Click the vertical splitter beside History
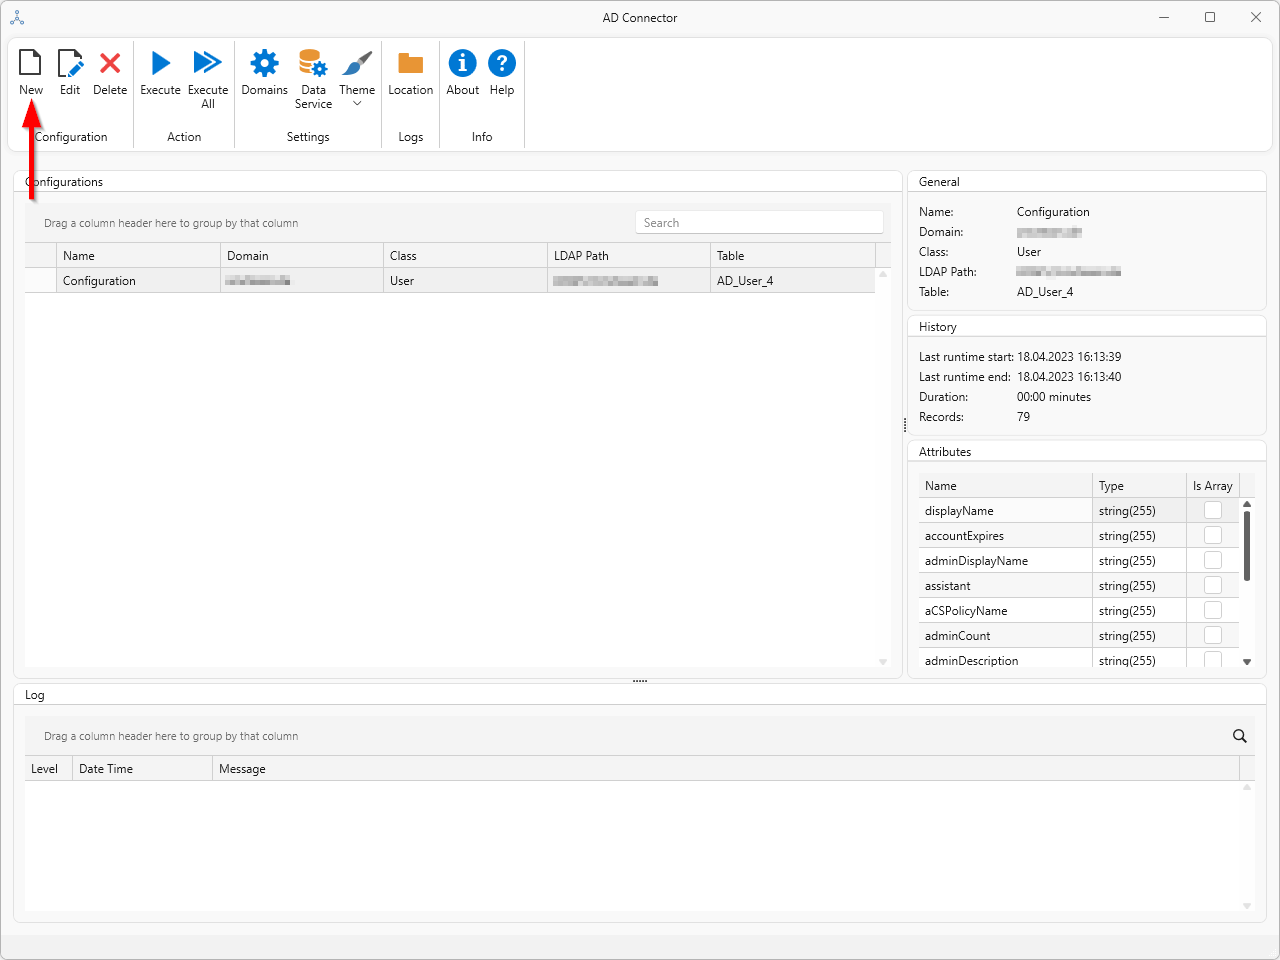 pos(905,425)
